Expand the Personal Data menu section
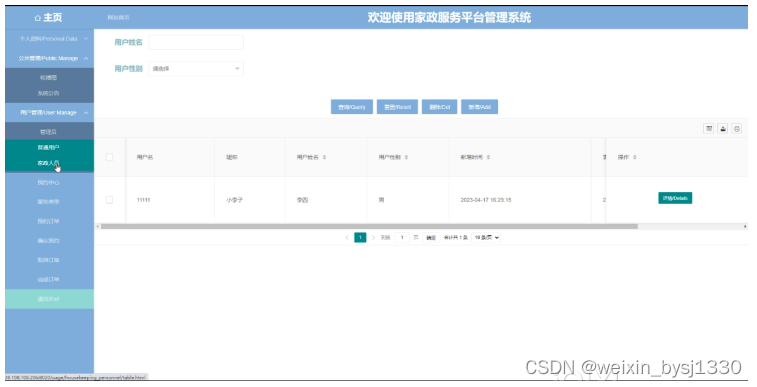757x387 pixels. 49,39
